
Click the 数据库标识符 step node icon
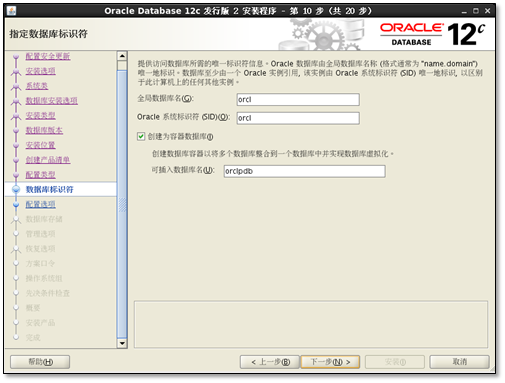click(x=16, y=189)
